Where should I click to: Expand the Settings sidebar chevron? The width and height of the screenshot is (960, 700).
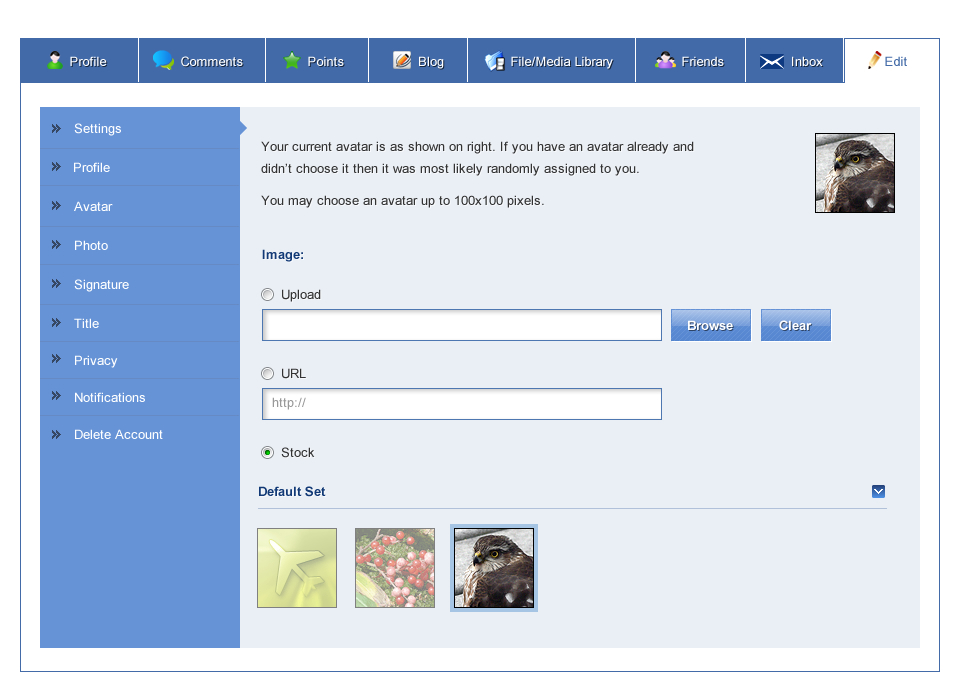[x=56, y=128]
